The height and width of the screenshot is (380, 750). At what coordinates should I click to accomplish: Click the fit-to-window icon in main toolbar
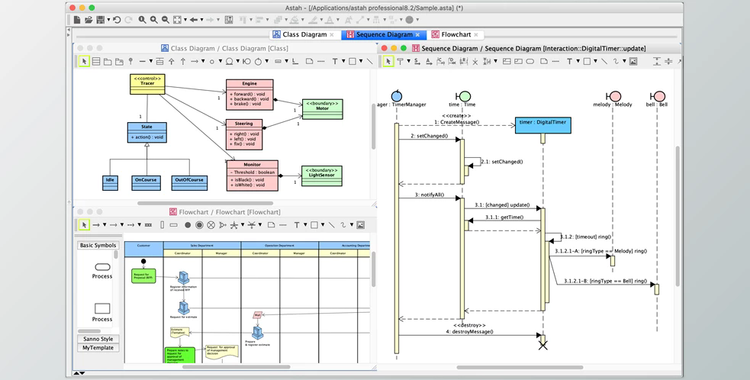(x=177, y=20)
